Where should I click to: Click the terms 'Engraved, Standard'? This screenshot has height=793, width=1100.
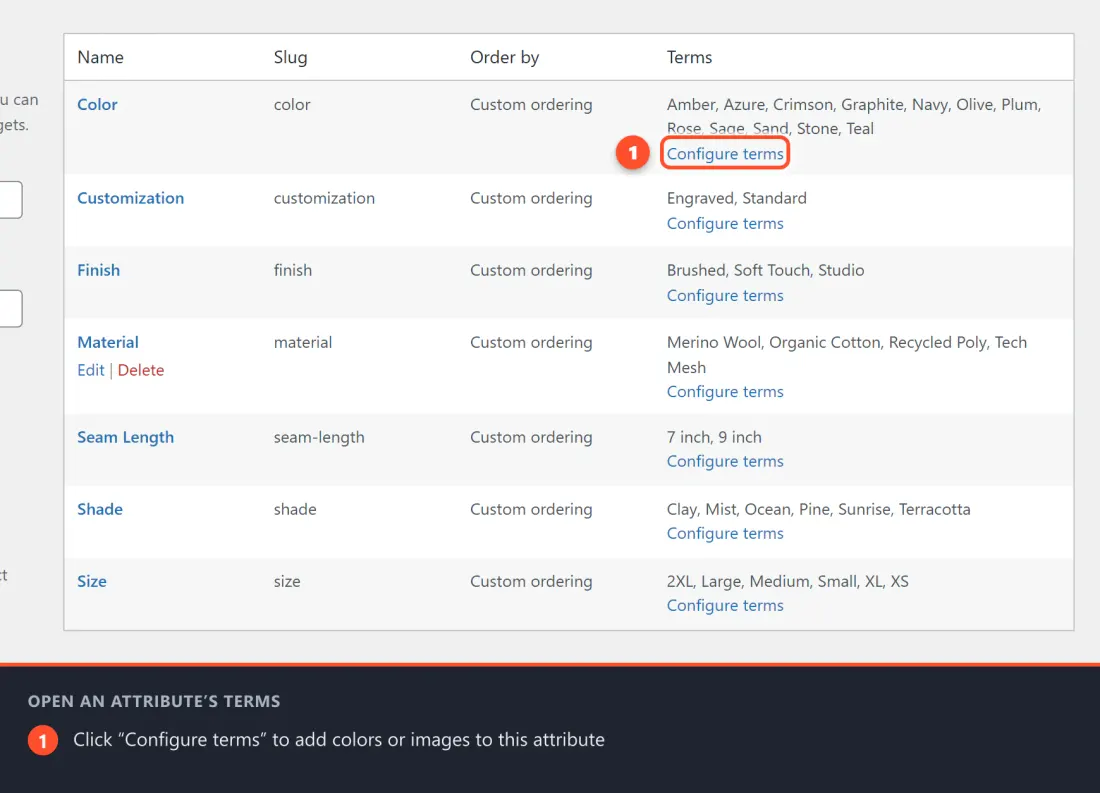737,199
